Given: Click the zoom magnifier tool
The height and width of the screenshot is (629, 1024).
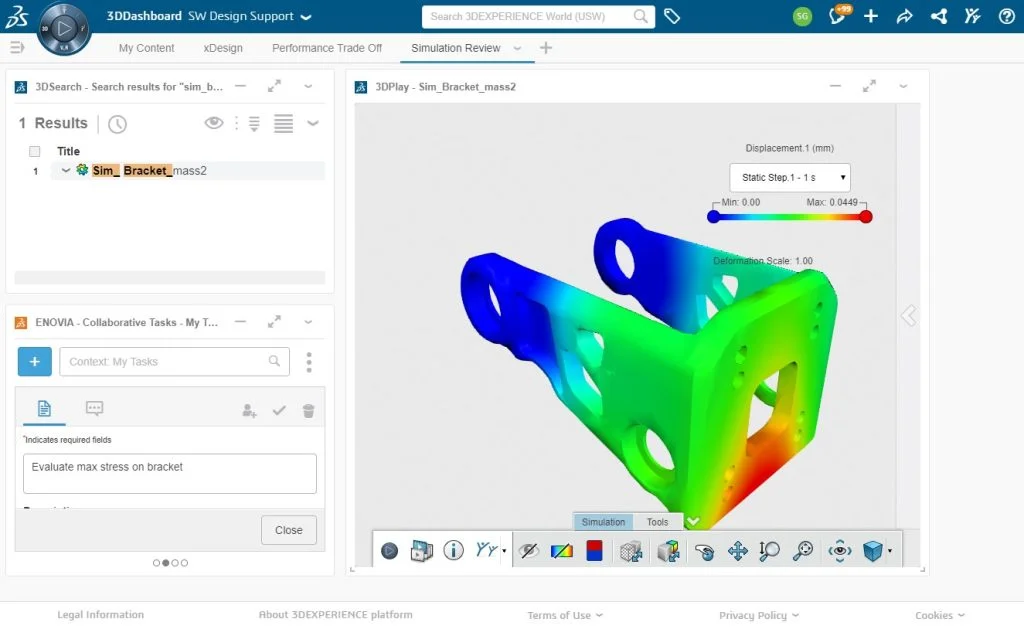Looking at the screenshot, I should pyautogui.click(x=769, y=551).
